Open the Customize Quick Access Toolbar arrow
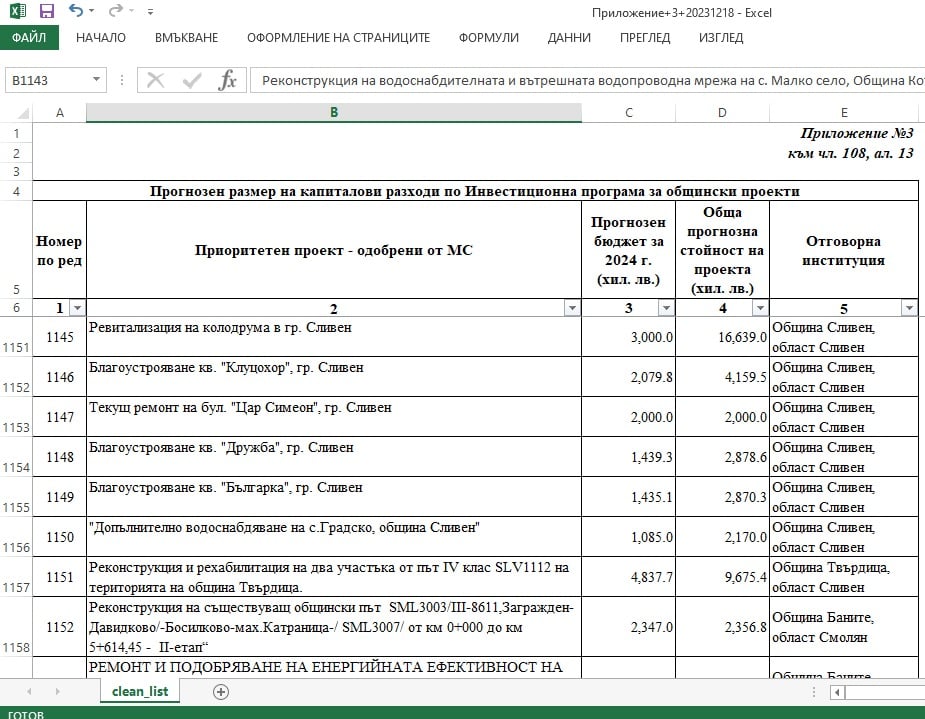The width and height of the screenshot is (925, 719). [150, 13]
